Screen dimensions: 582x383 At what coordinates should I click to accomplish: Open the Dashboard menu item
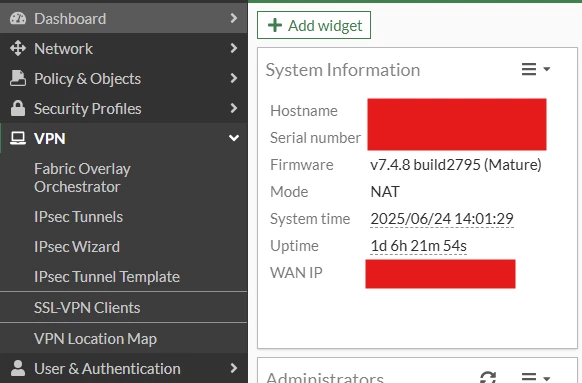(x=123, y=18)
